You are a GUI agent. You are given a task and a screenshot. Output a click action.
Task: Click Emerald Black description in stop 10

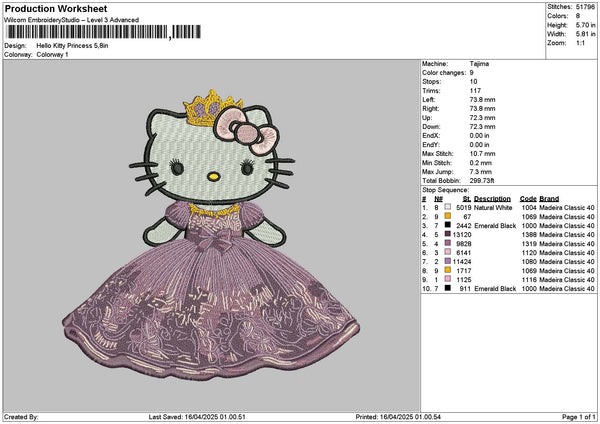click(x=495, y=289)
